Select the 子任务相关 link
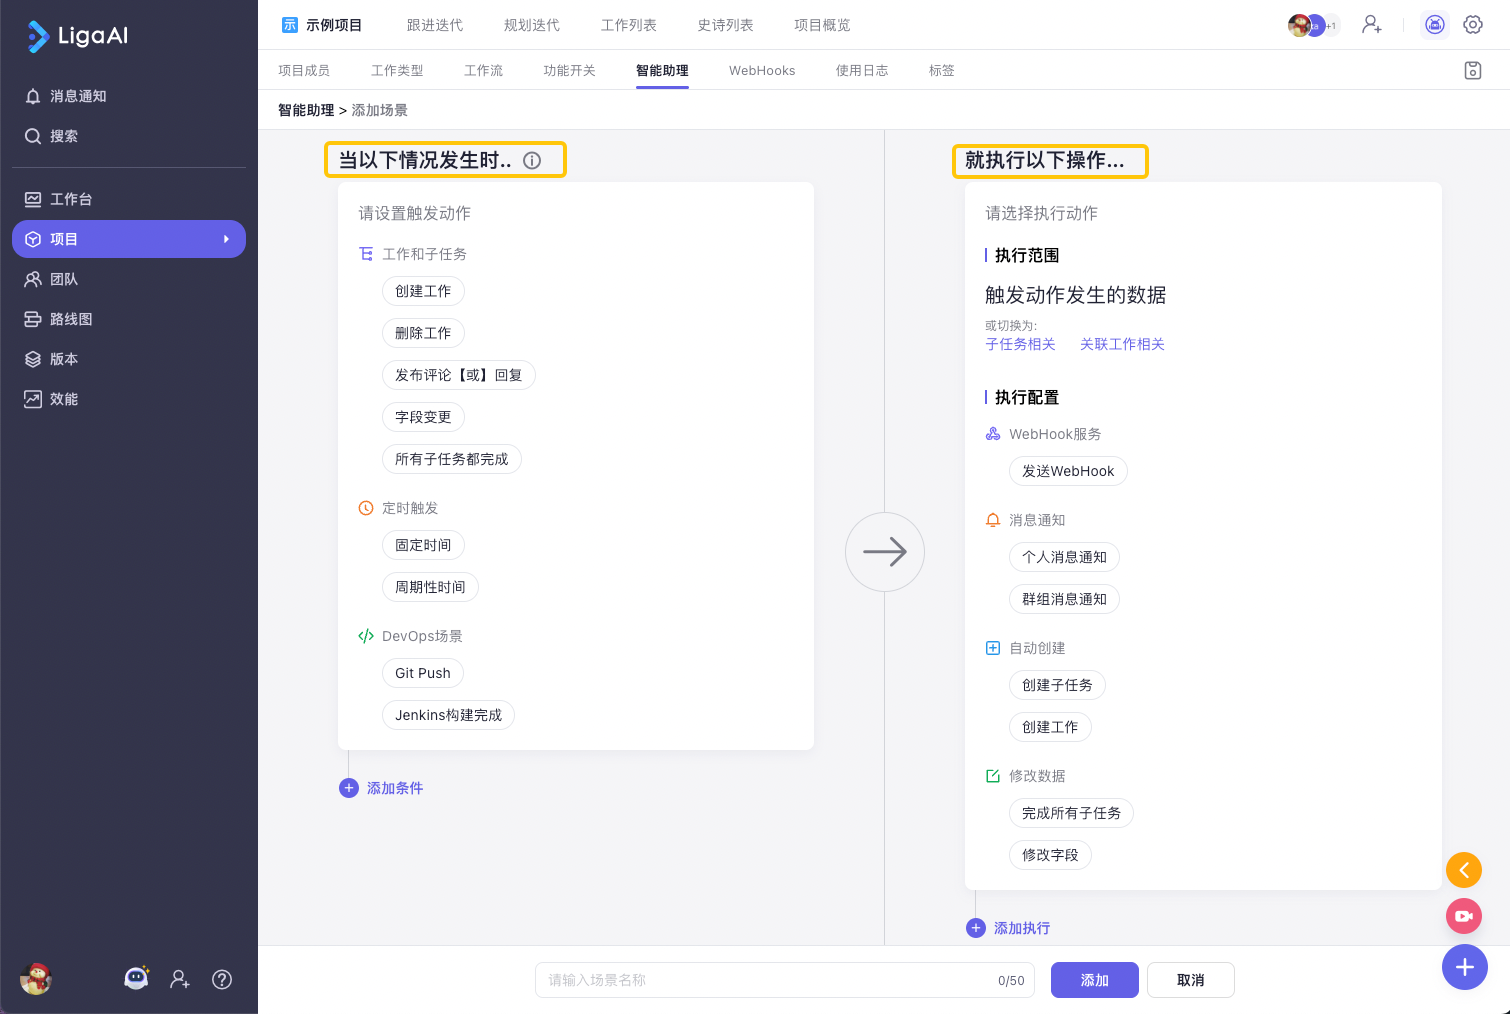 coord(1020,344)
